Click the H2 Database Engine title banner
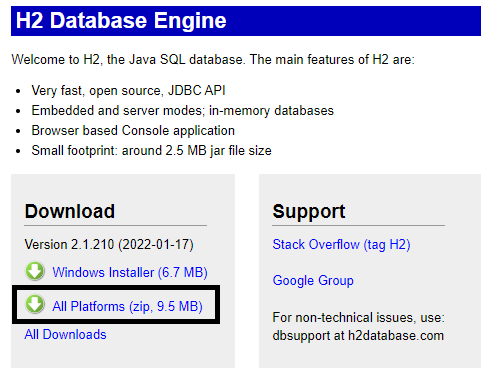 point(246,21)
